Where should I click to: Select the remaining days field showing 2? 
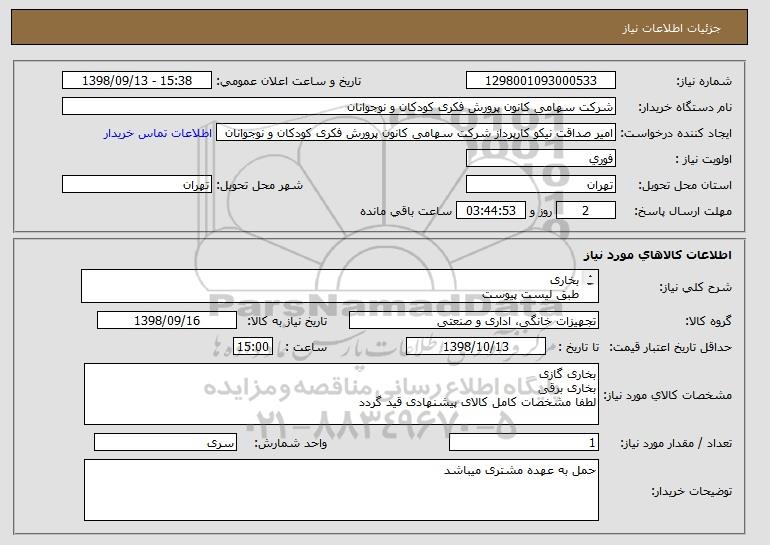[x=585, y=211]
